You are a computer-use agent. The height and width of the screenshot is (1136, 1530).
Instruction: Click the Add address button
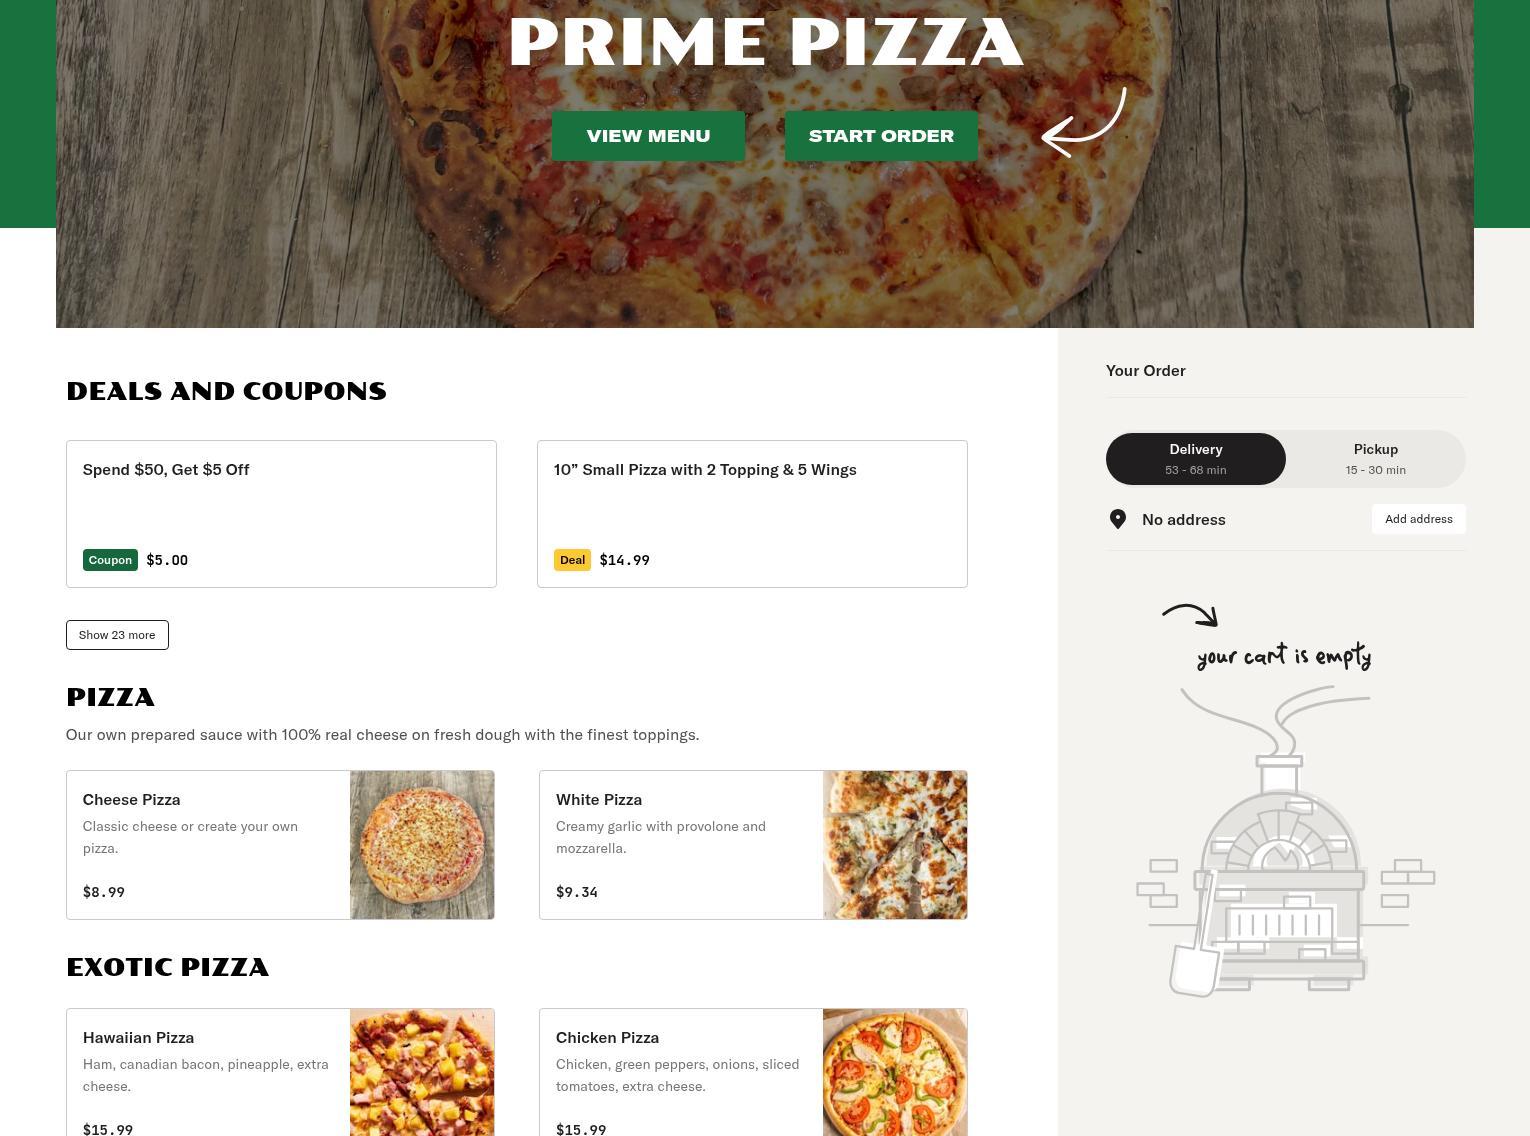1418,519
